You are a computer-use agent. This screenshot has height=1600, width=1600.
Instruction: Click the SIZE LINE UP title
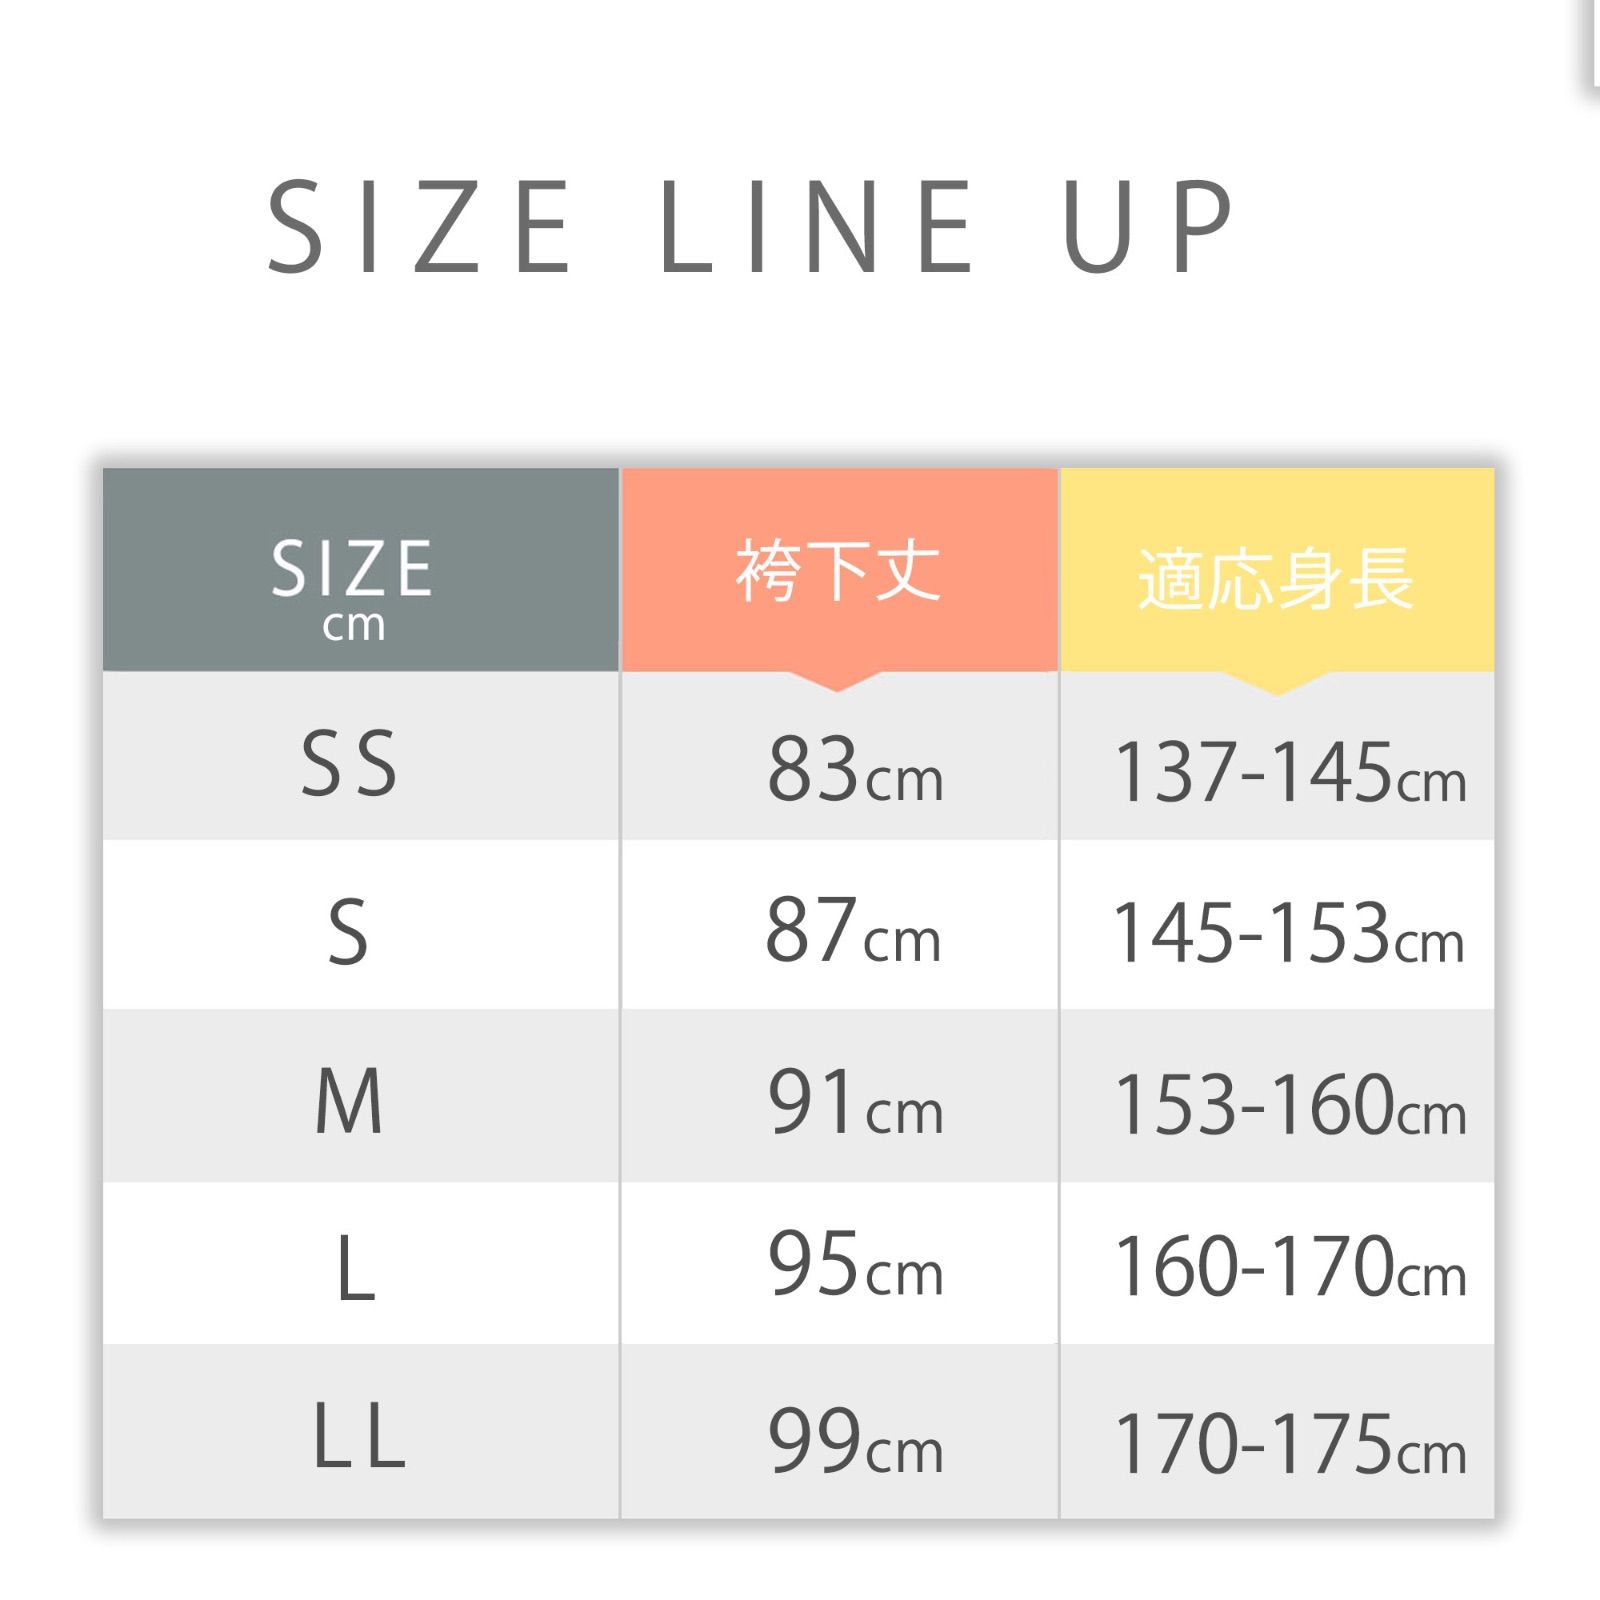752,226
